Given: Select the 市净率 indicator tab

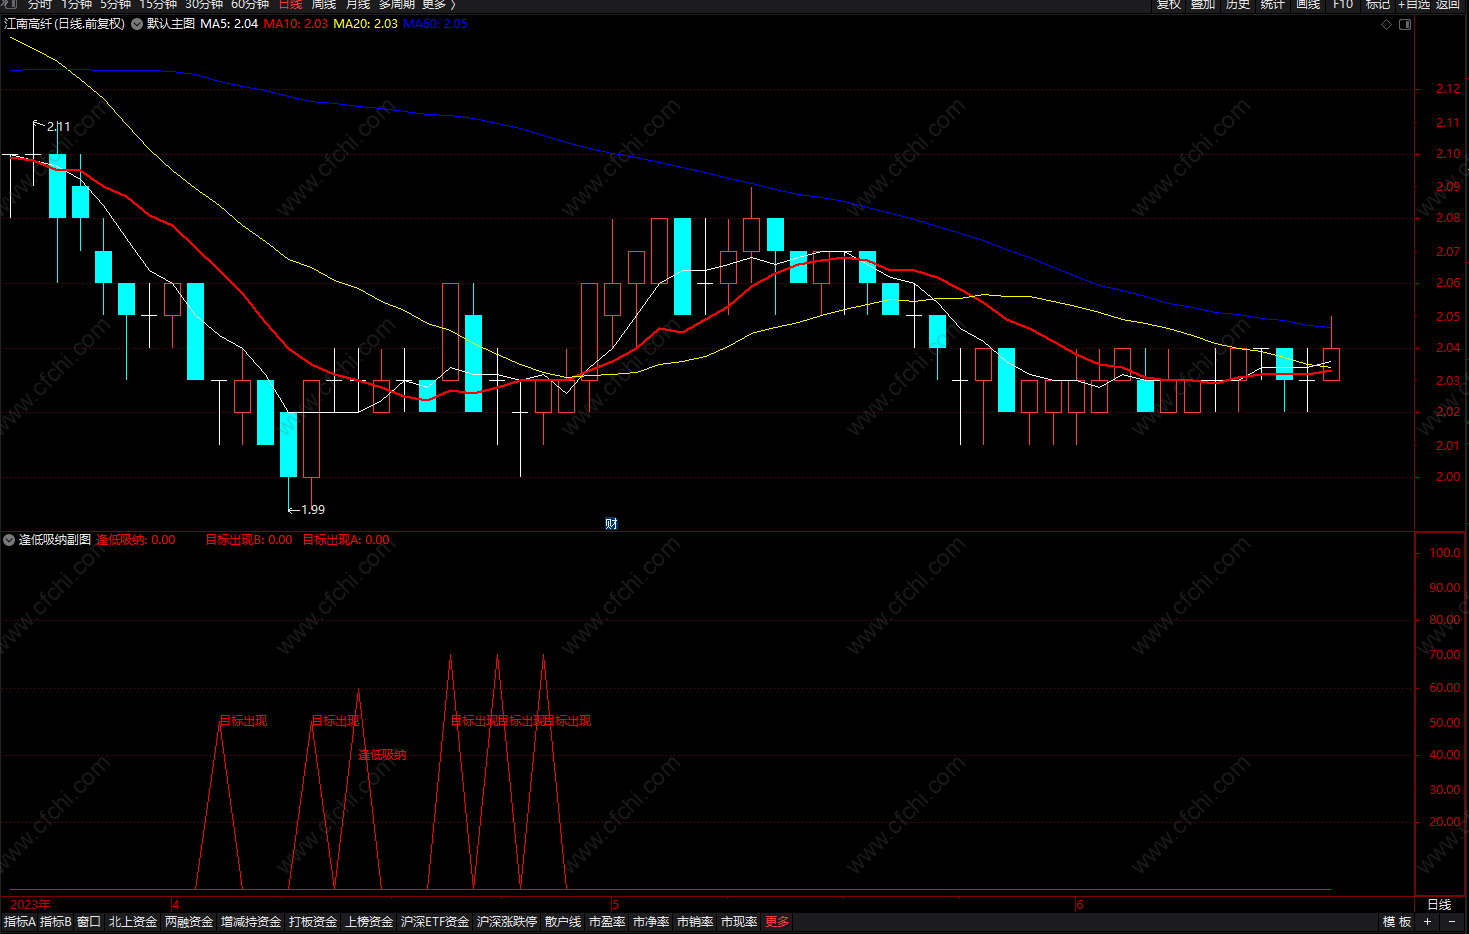Looking at the screenshot, I should [x=651, y=922].
